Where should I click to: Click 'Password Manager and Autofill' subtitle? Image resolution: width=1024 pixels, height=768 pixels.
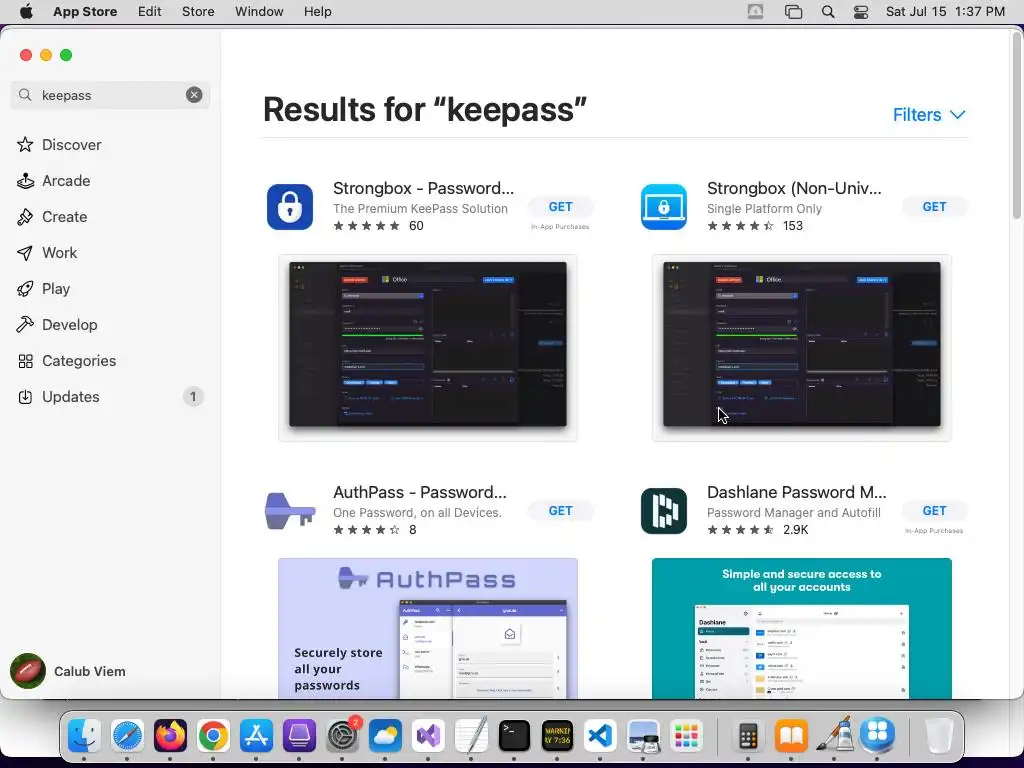793,513
